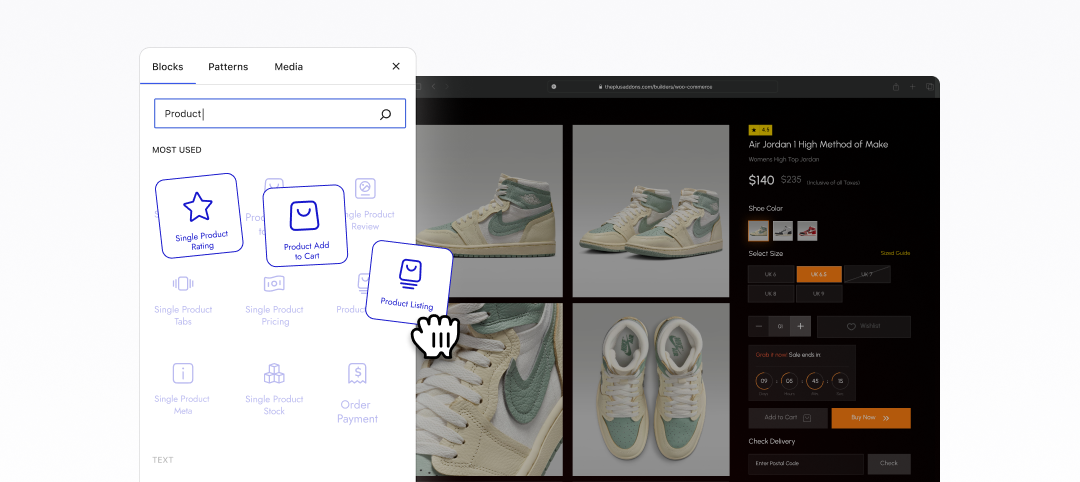Click the block search field
The width and height of the screenshot is (1080, 482).
click(280, 114)
